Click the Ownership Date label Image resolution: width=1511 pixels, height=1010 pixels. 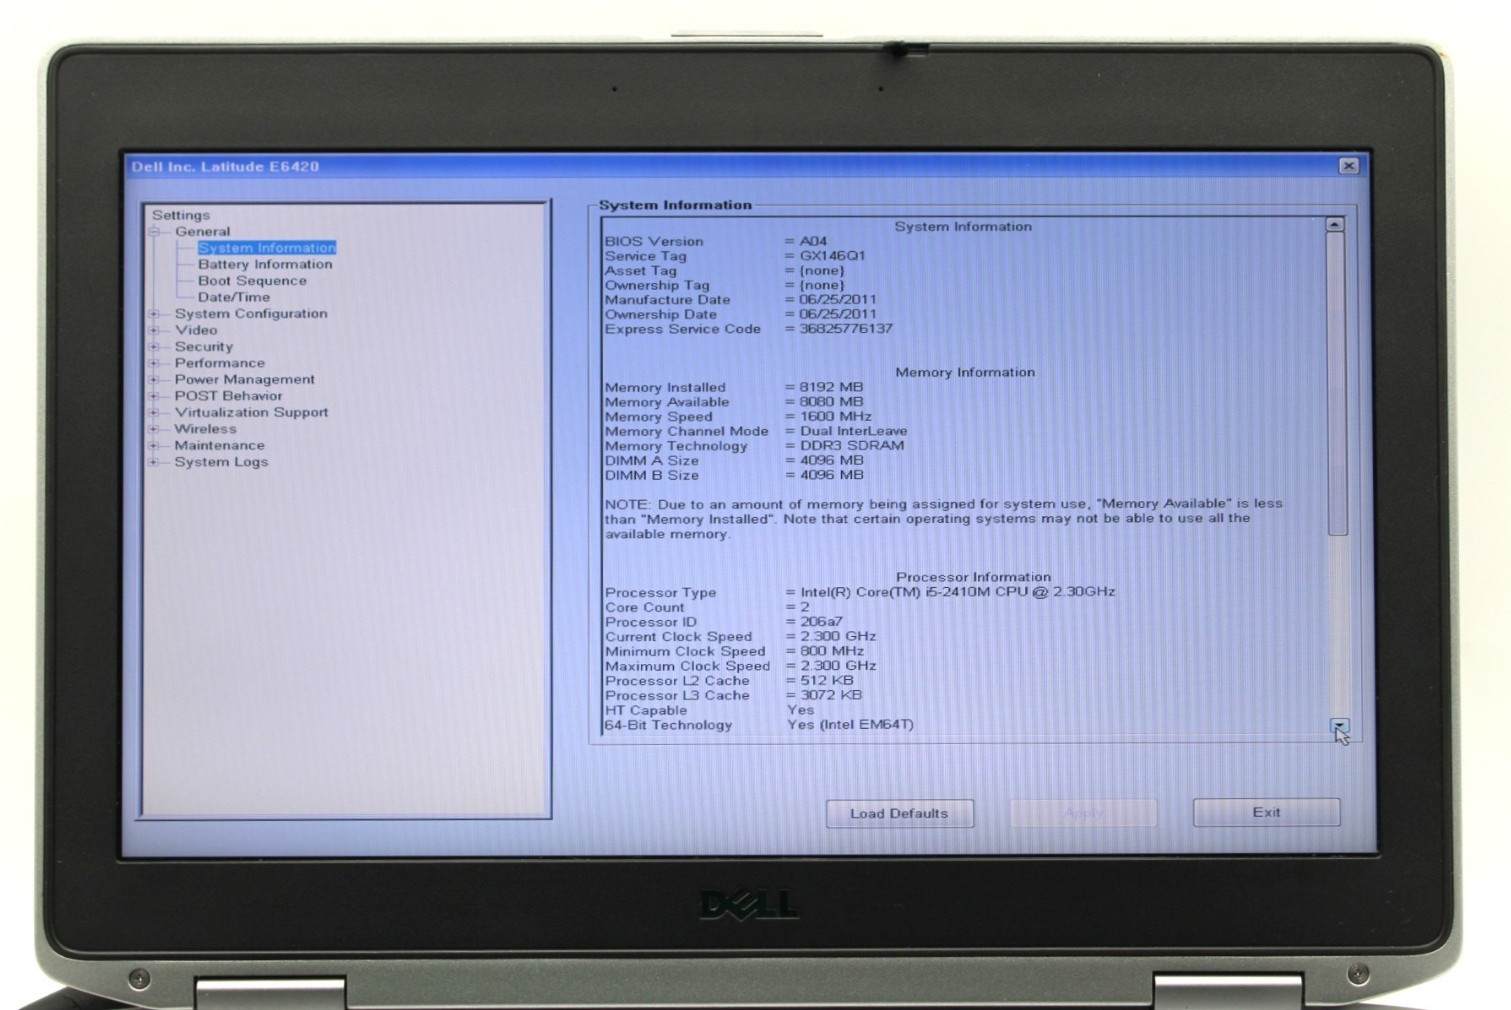660,314
